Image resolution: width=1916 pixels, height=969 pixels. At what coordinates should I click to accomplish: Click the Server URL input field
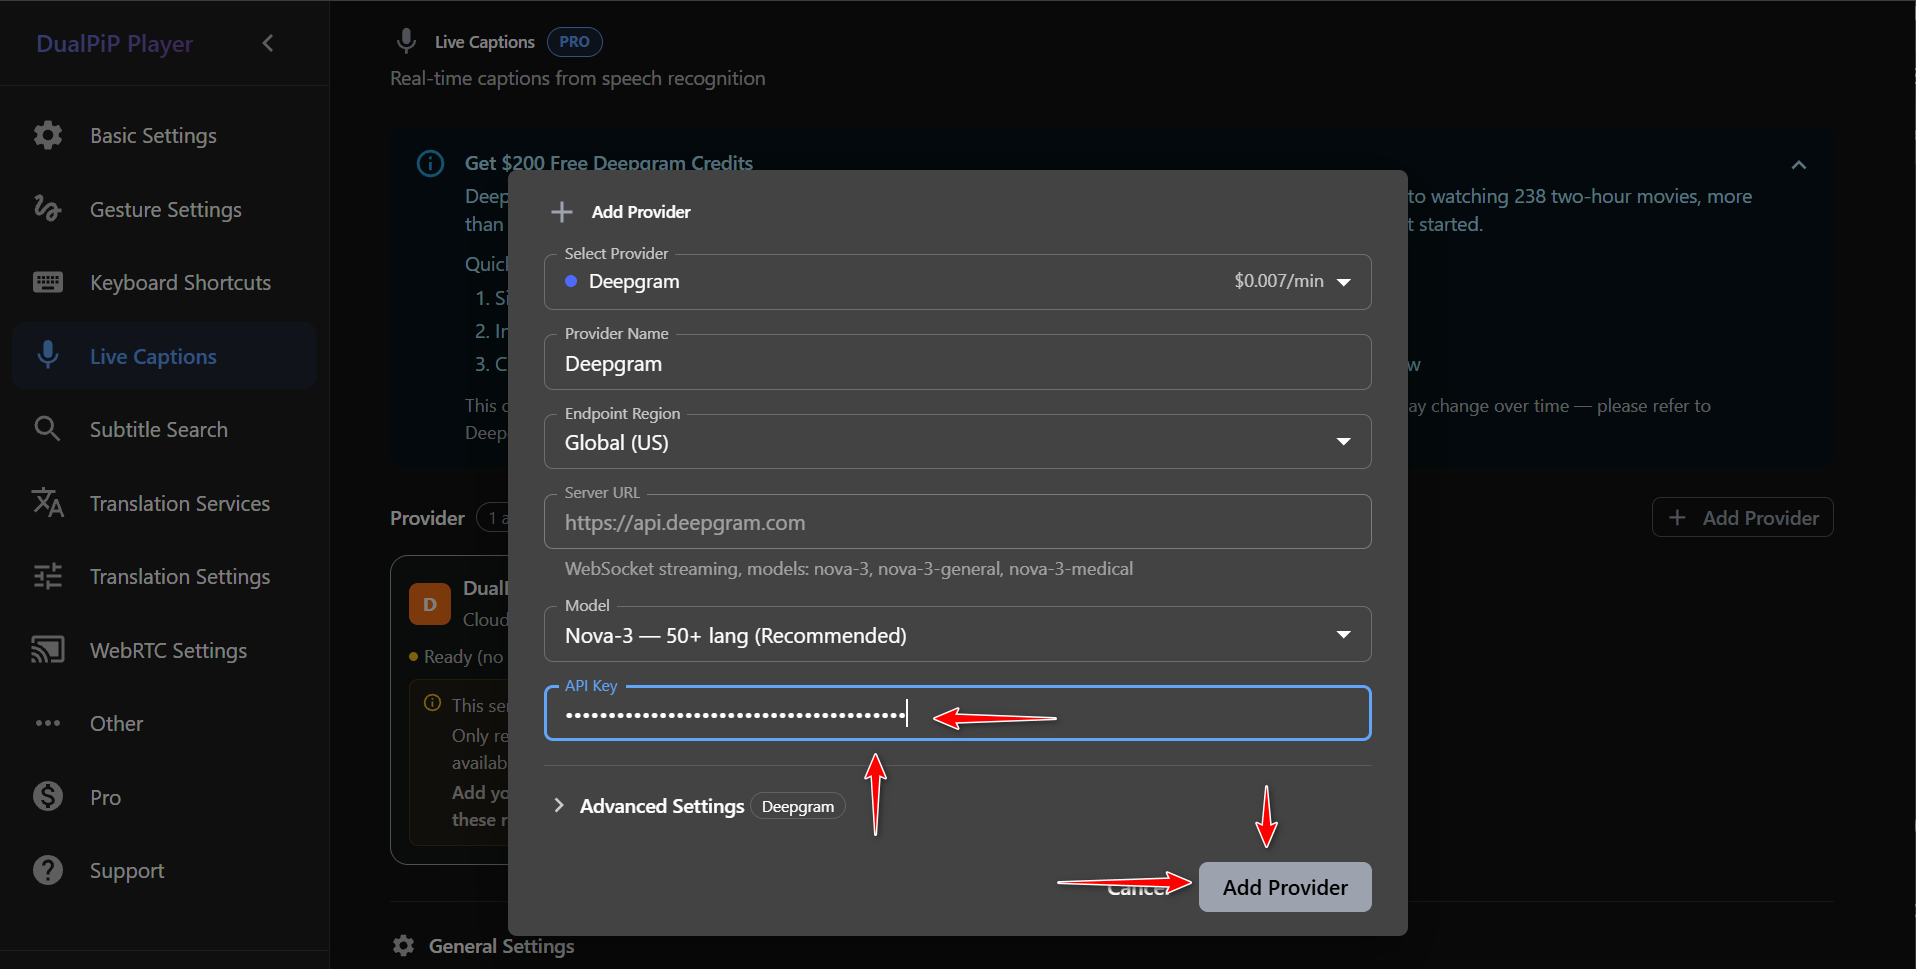957,522
